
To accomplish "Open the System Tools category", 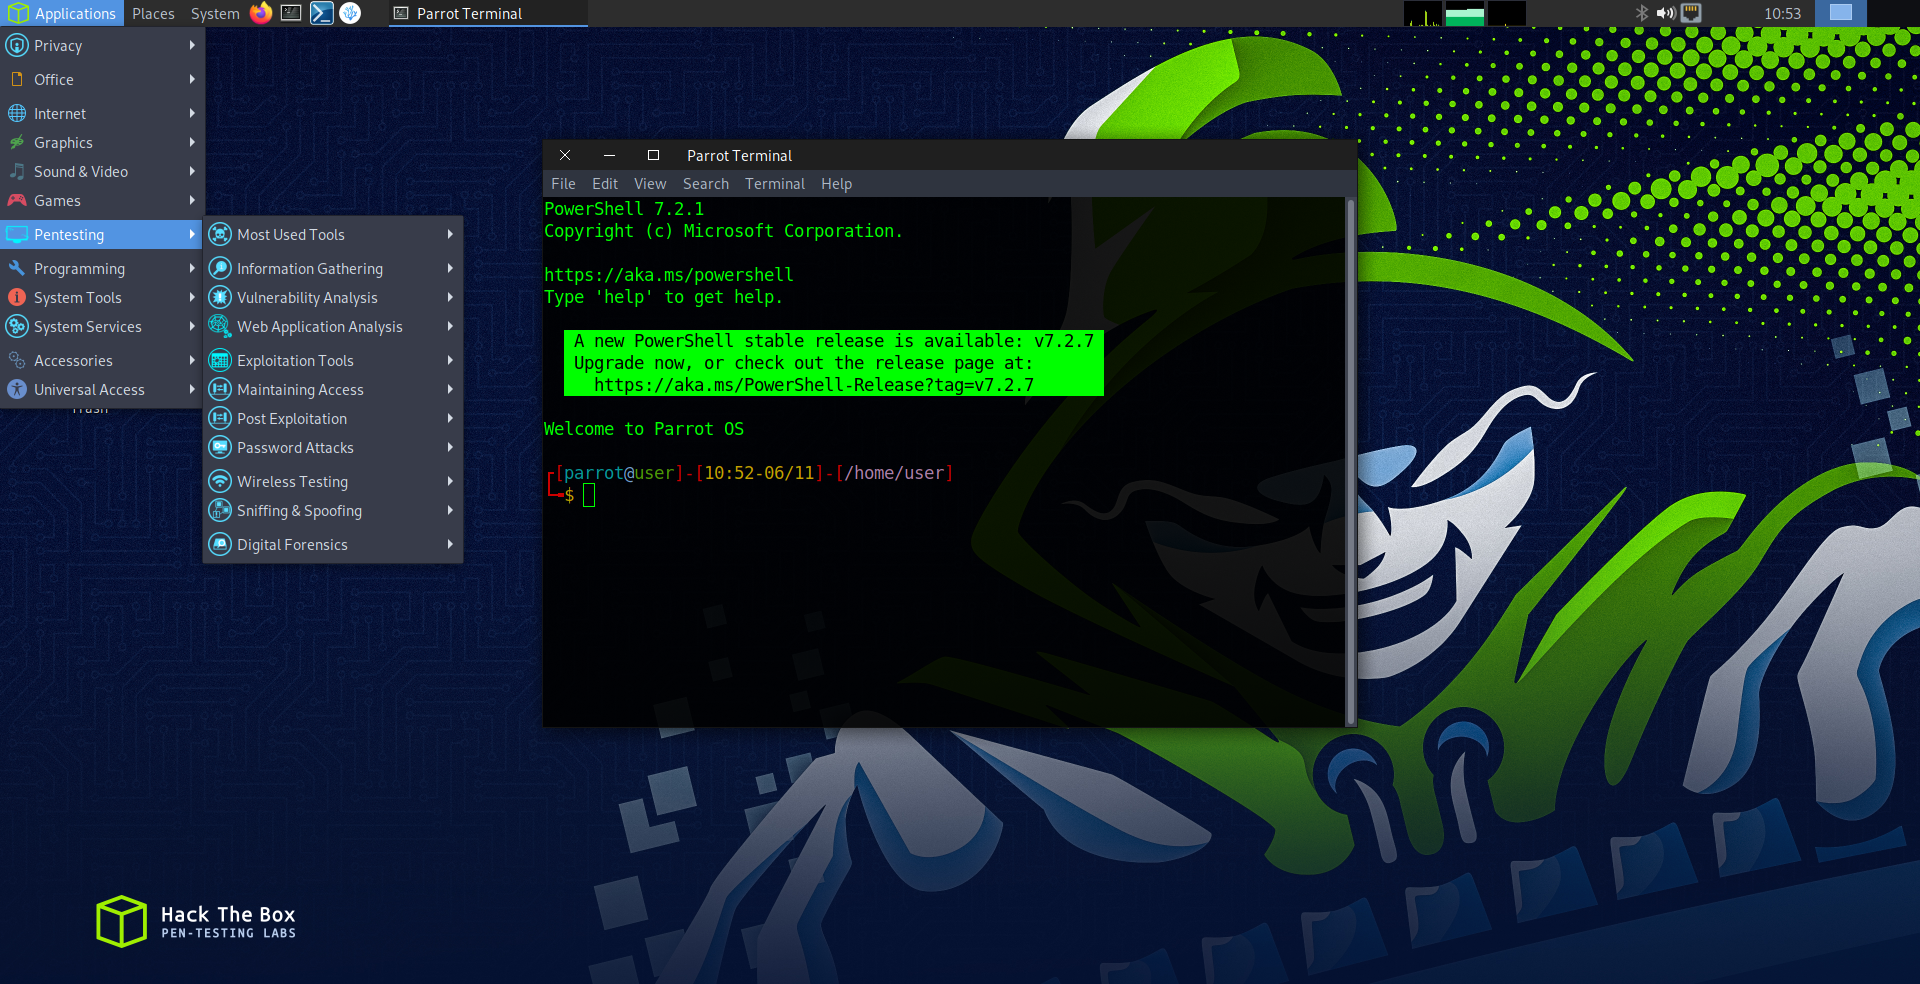I will [101, 297].
